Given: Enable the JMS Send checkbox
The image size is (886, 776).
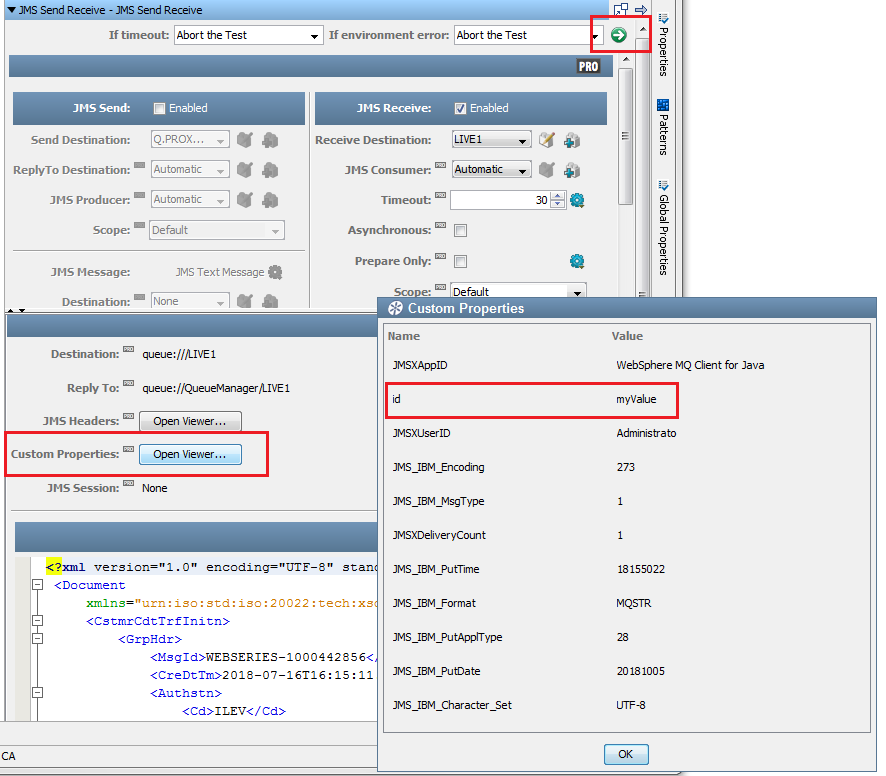Looking at the screenshot, I should (x=159, y=108).
